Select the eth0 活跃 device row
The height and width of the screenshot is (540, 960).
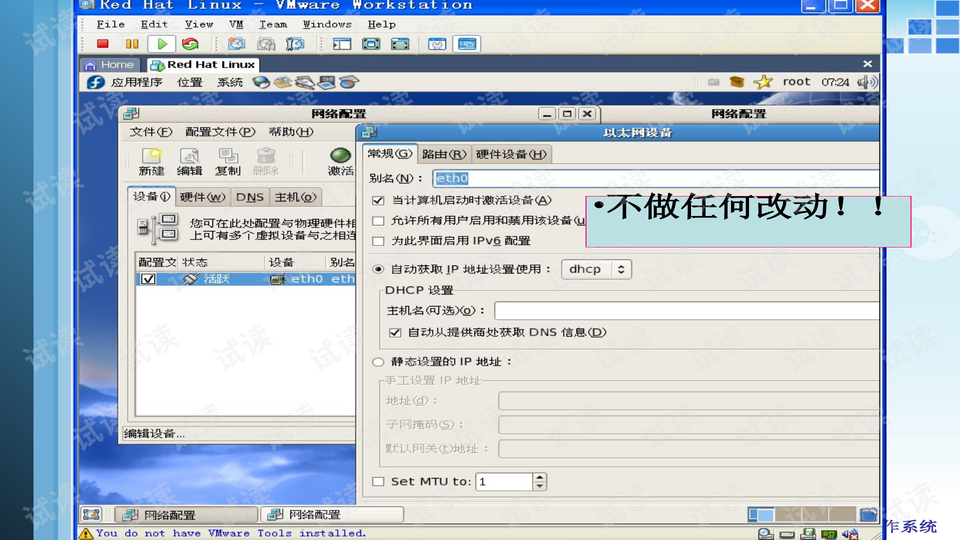tap(246, 279)
